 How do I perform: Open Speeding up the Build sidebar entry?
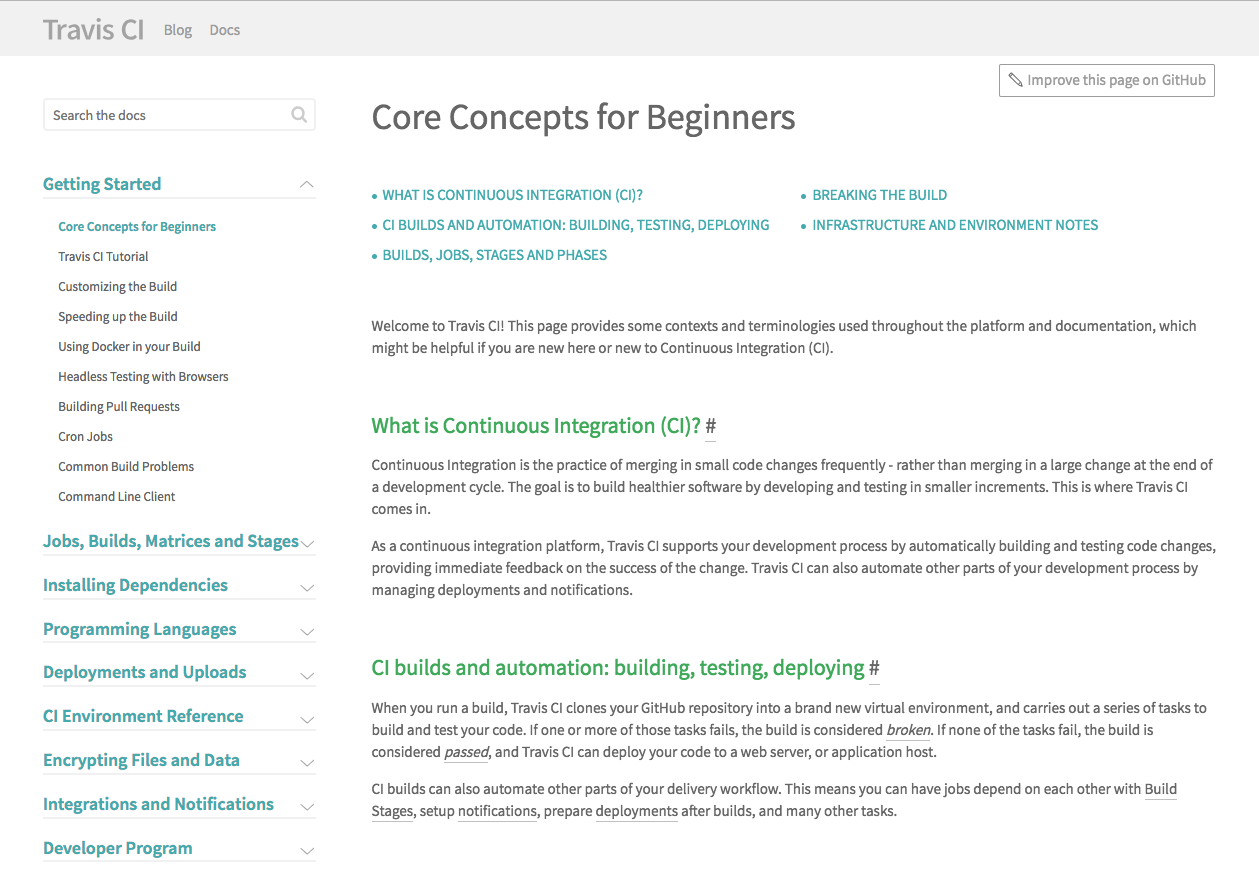pyautogui.click(x=118, y=316)
